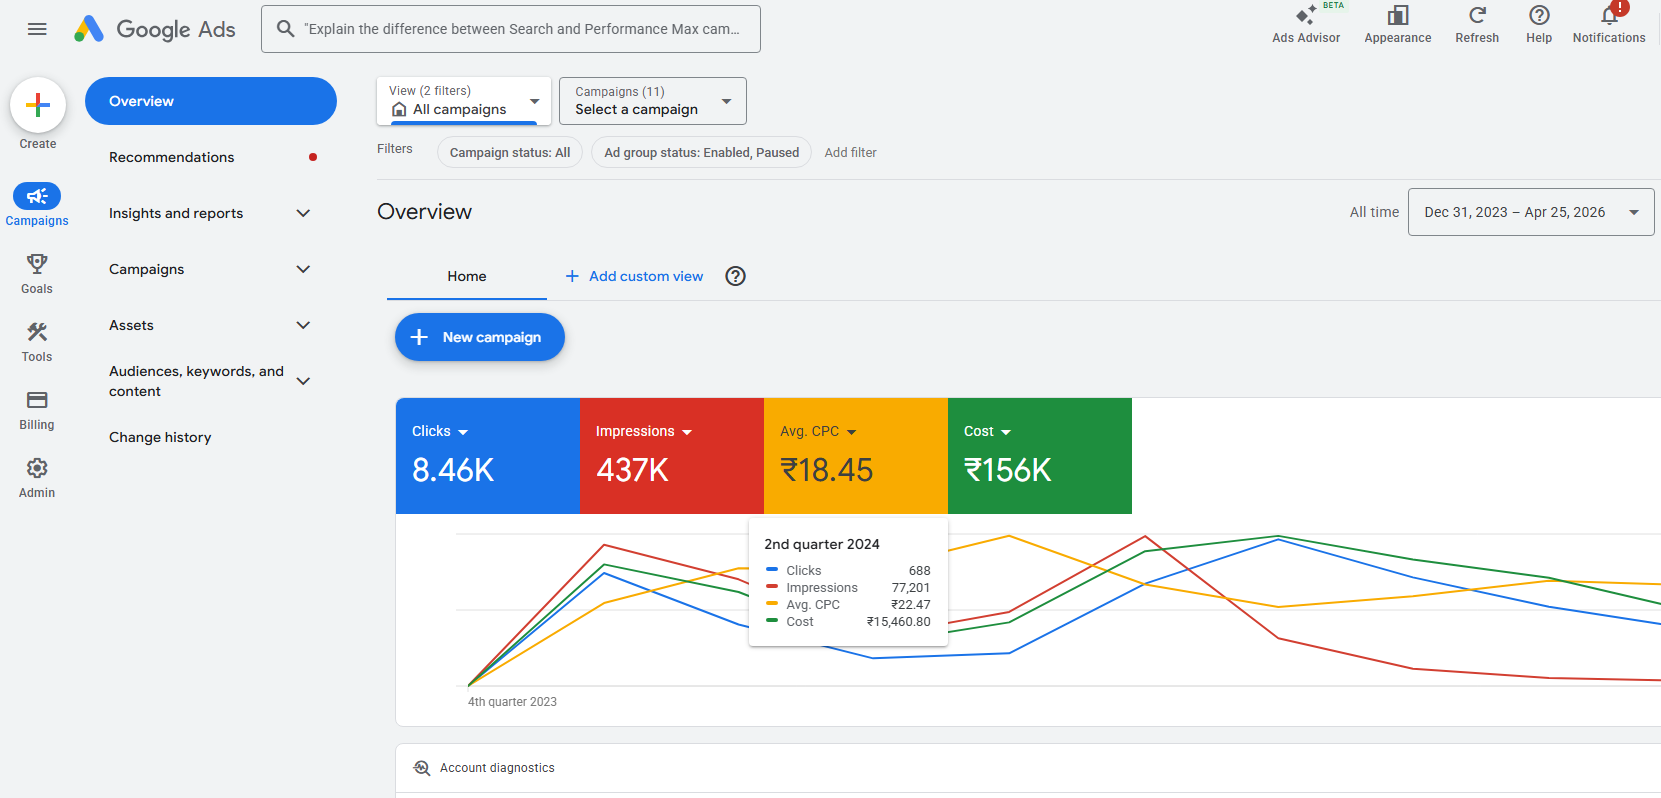Screen dimensions: 1661x798
Task: Open Change history page
Action: (x=160, y=437)
